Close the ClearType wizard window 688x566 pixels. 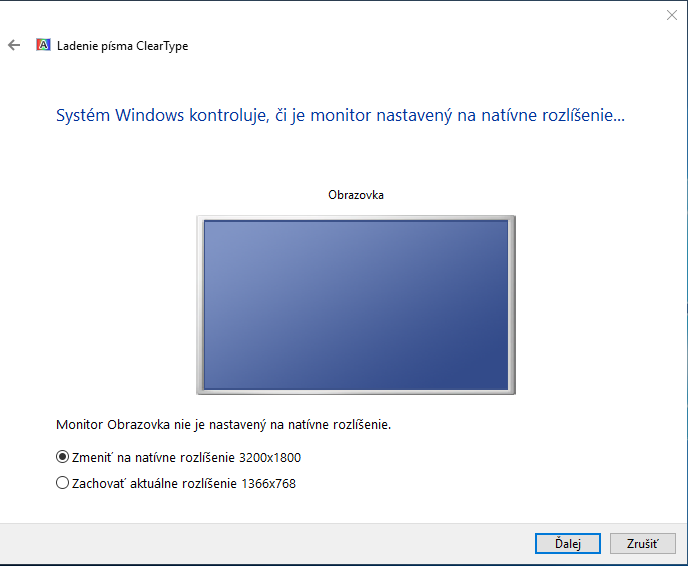[x=671, y=15]
